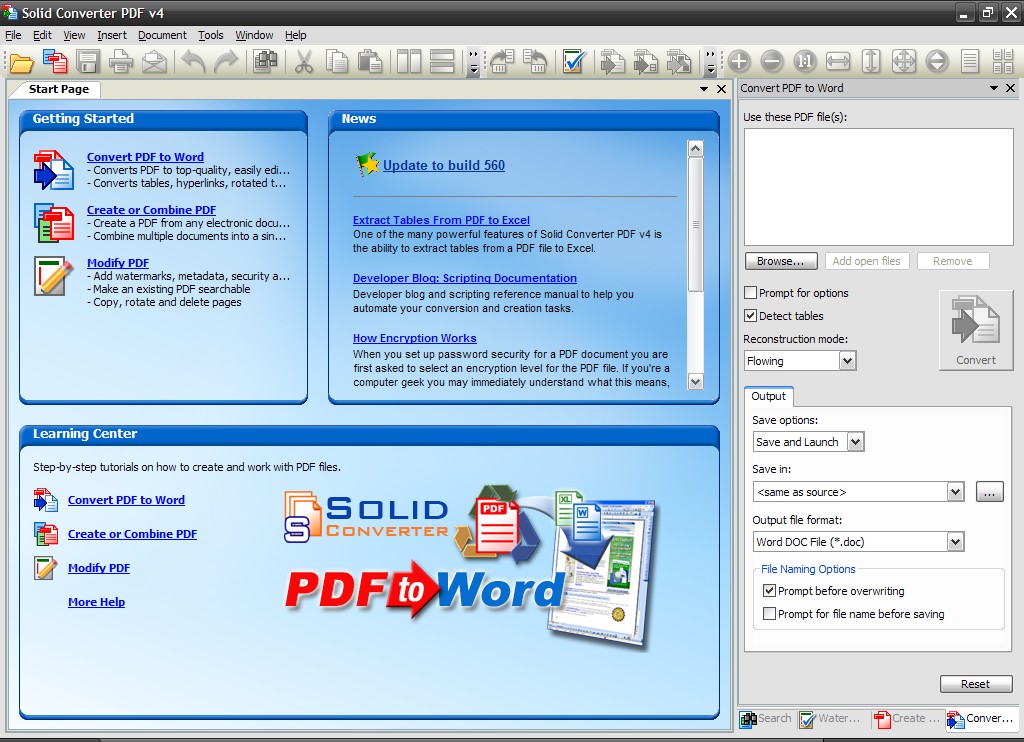
Task: Select the Start Page tab
Action: [59, 89]
